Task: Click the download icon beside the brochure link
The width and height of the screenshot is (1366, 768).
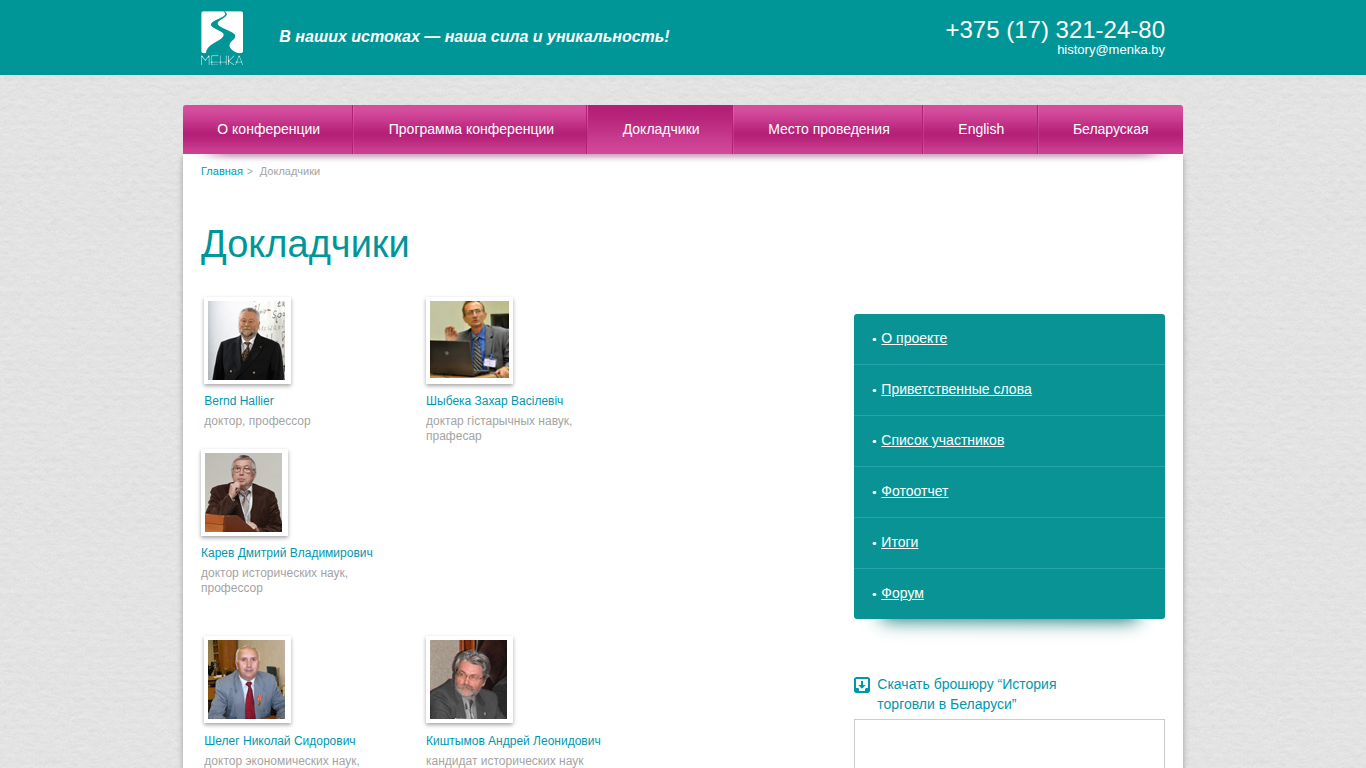Action: click(x=862, y=685)
